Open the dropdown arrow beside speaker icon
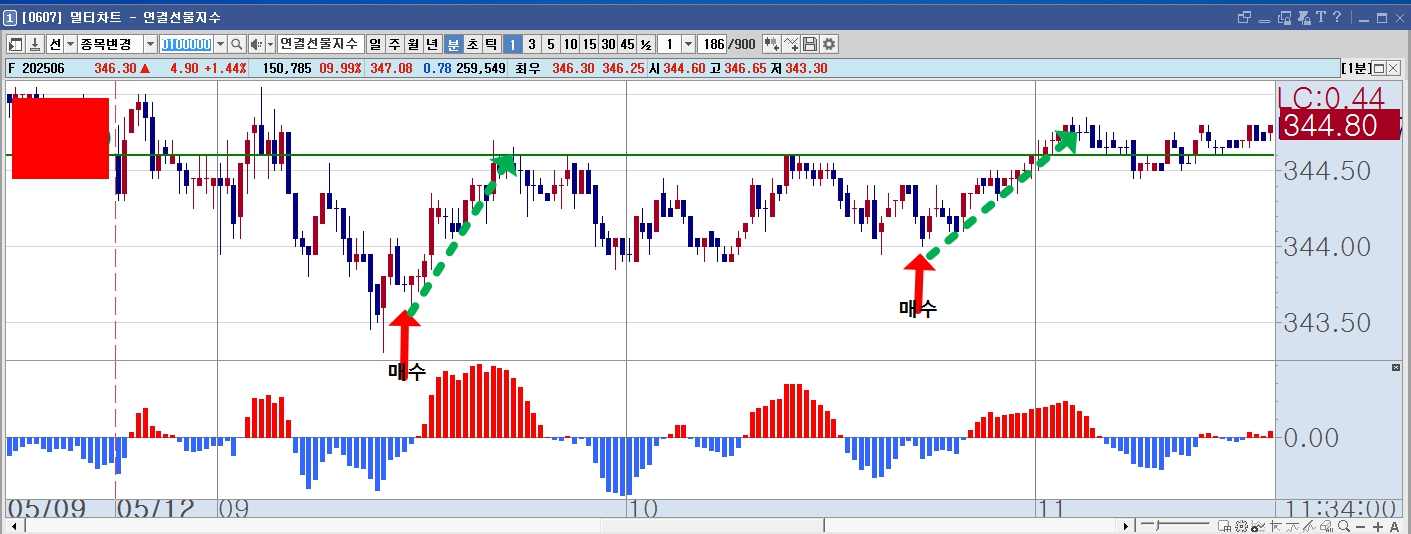This screenshot has height=534, width=1411. 270,44
